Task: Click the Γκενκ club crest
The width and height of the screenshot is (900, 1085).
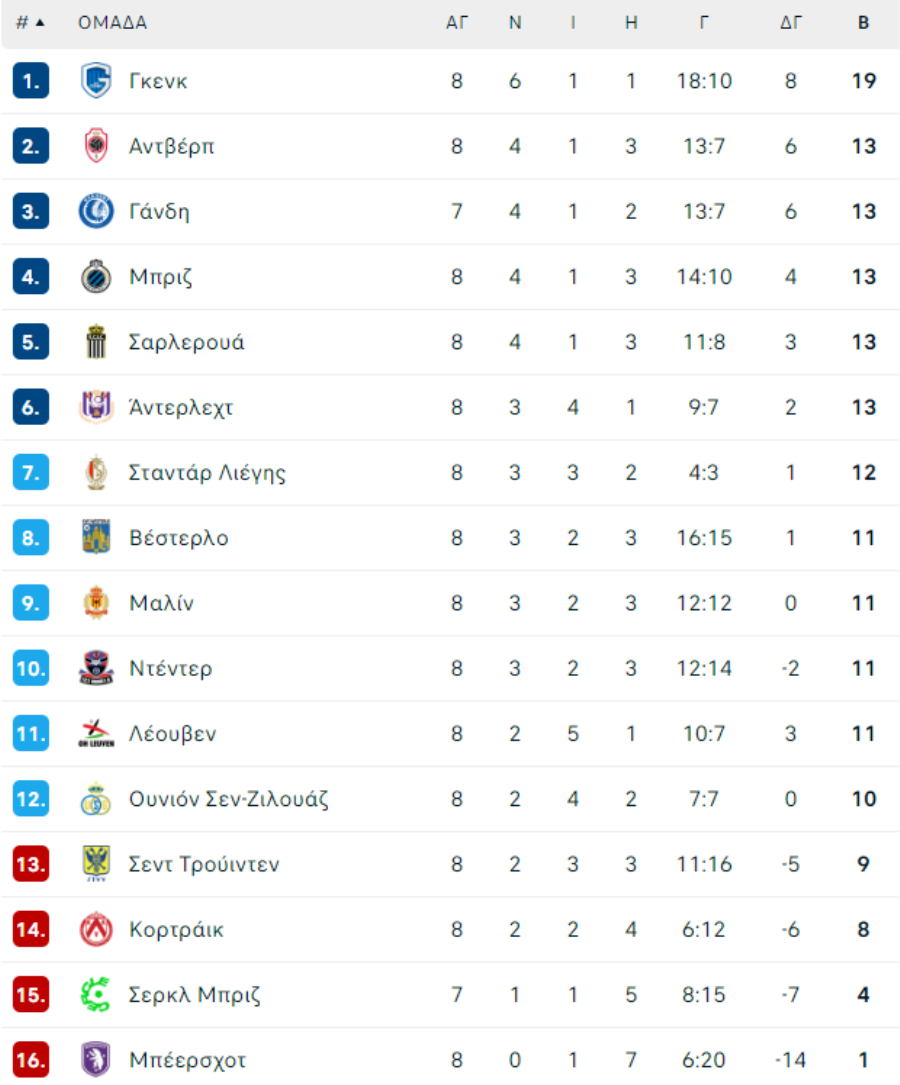Action: click(96, 80)
